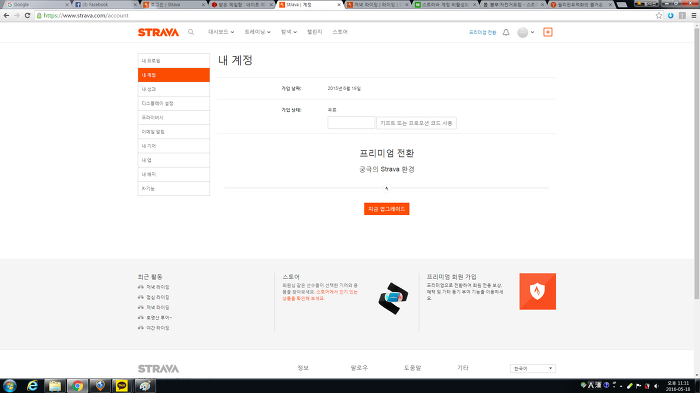Click the URL address bar
This screenshot has height=393, width=700.
click(344, 15)
